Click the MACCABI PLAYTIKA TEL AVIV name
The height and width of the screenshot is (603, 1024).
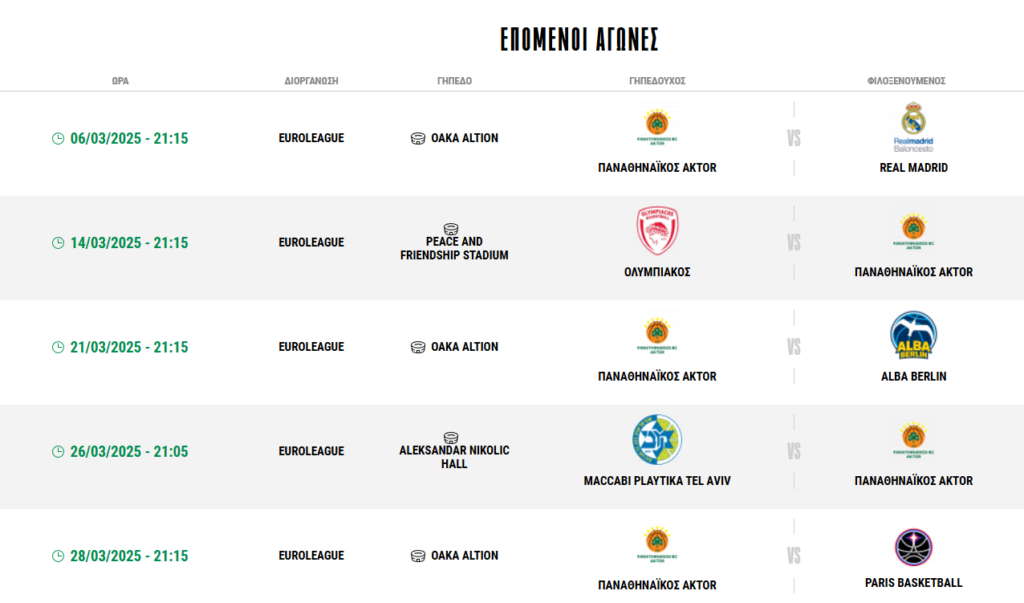pos(657,481)
